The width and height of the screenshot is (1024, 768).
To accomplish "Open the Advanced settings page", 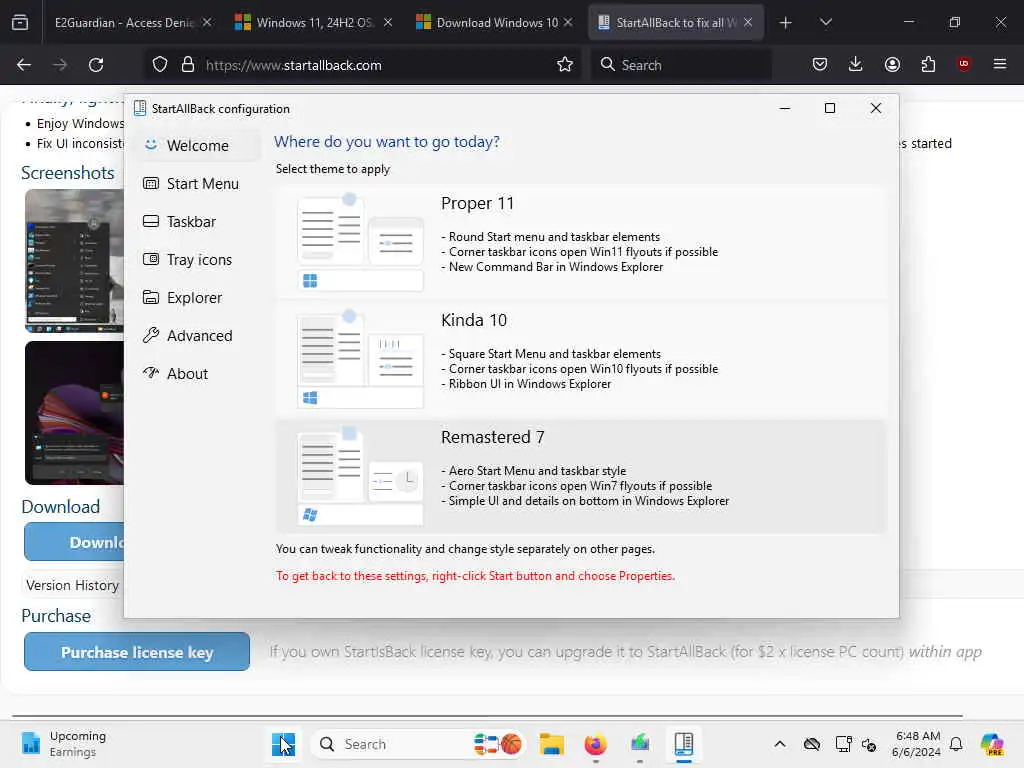I will [199, 335].
